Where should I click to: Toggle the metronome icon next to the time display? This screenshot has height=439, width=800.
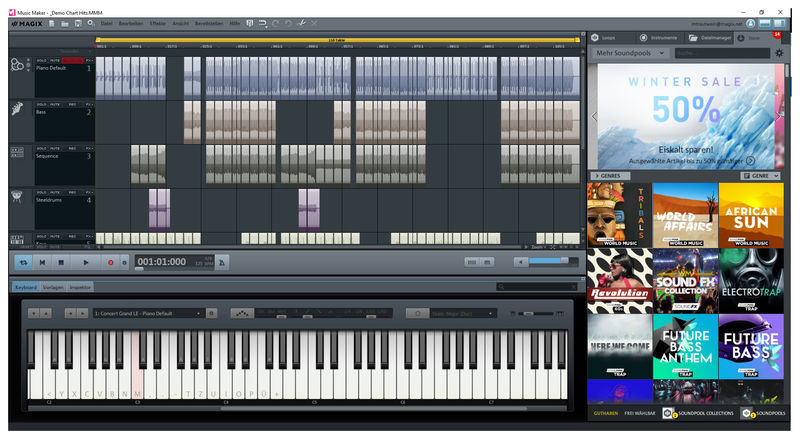222,262
